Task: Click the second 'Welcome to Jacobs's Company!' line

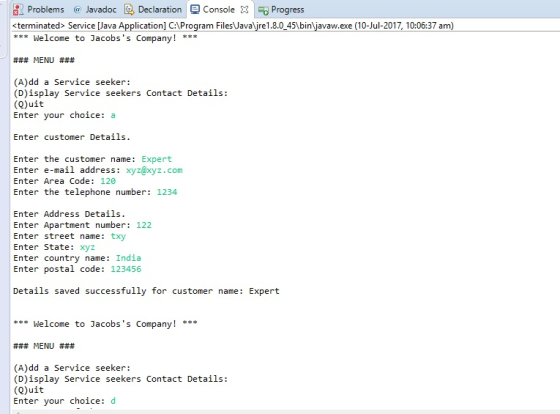Action: (x=105, y=324)
